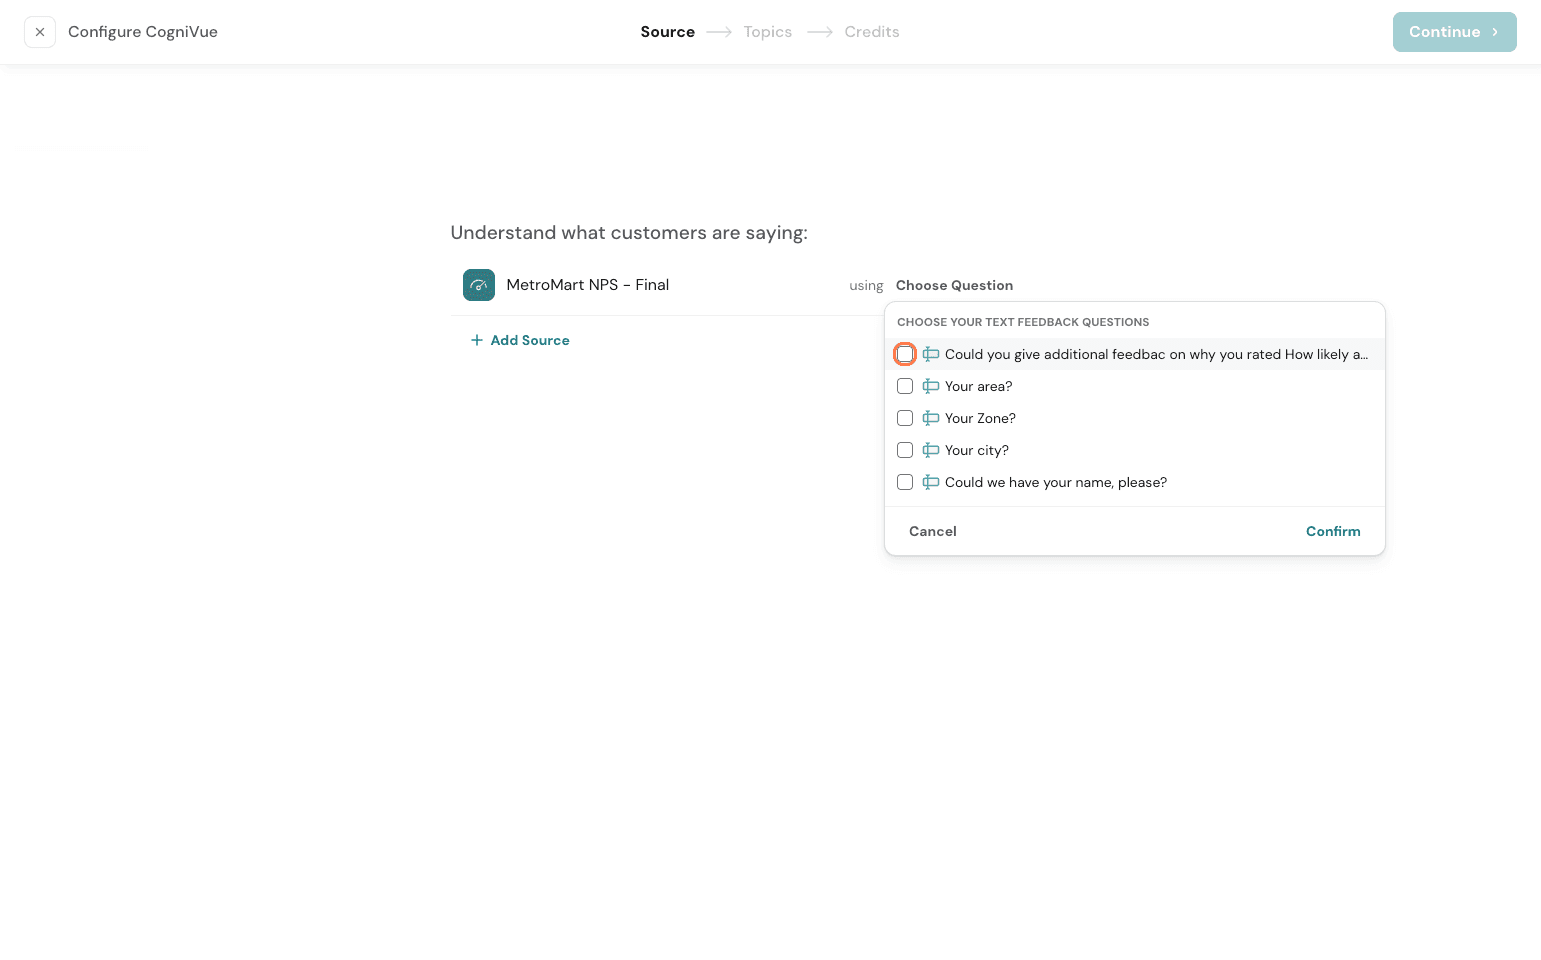Screen dimensions: 1541x960
Task: Collapse the Choose Question dropdown
Action: click(x=954, y=285)
